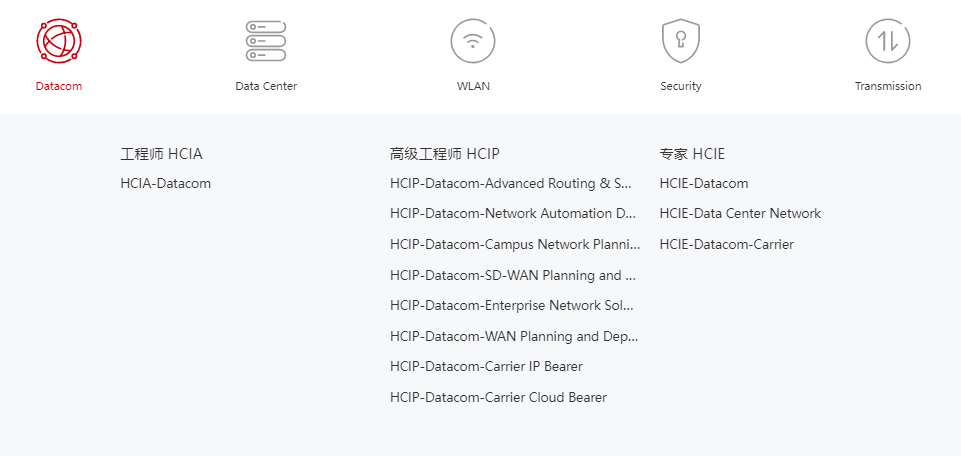Open the HCIE-Data Center Network link
The height and width of the screenshot is (456, 961).
(740, 213)
